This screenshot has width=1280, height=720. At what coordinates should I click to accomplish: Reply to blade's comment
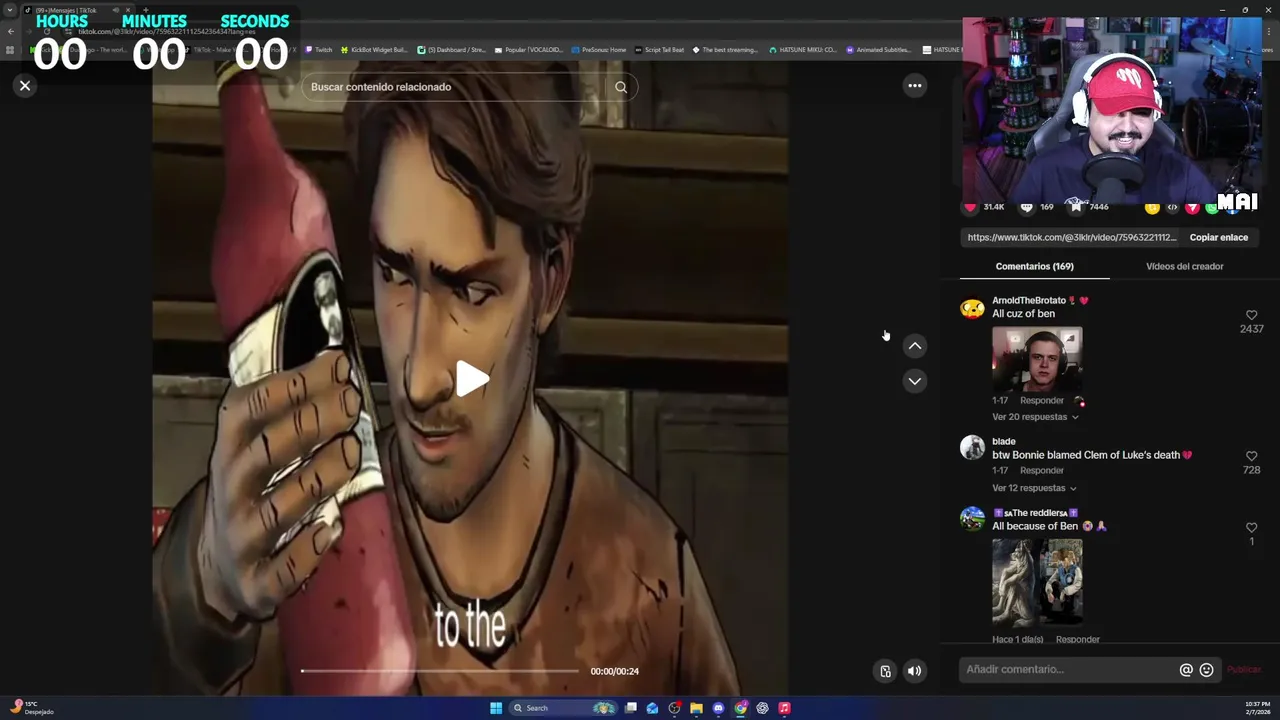[1041, 471]
